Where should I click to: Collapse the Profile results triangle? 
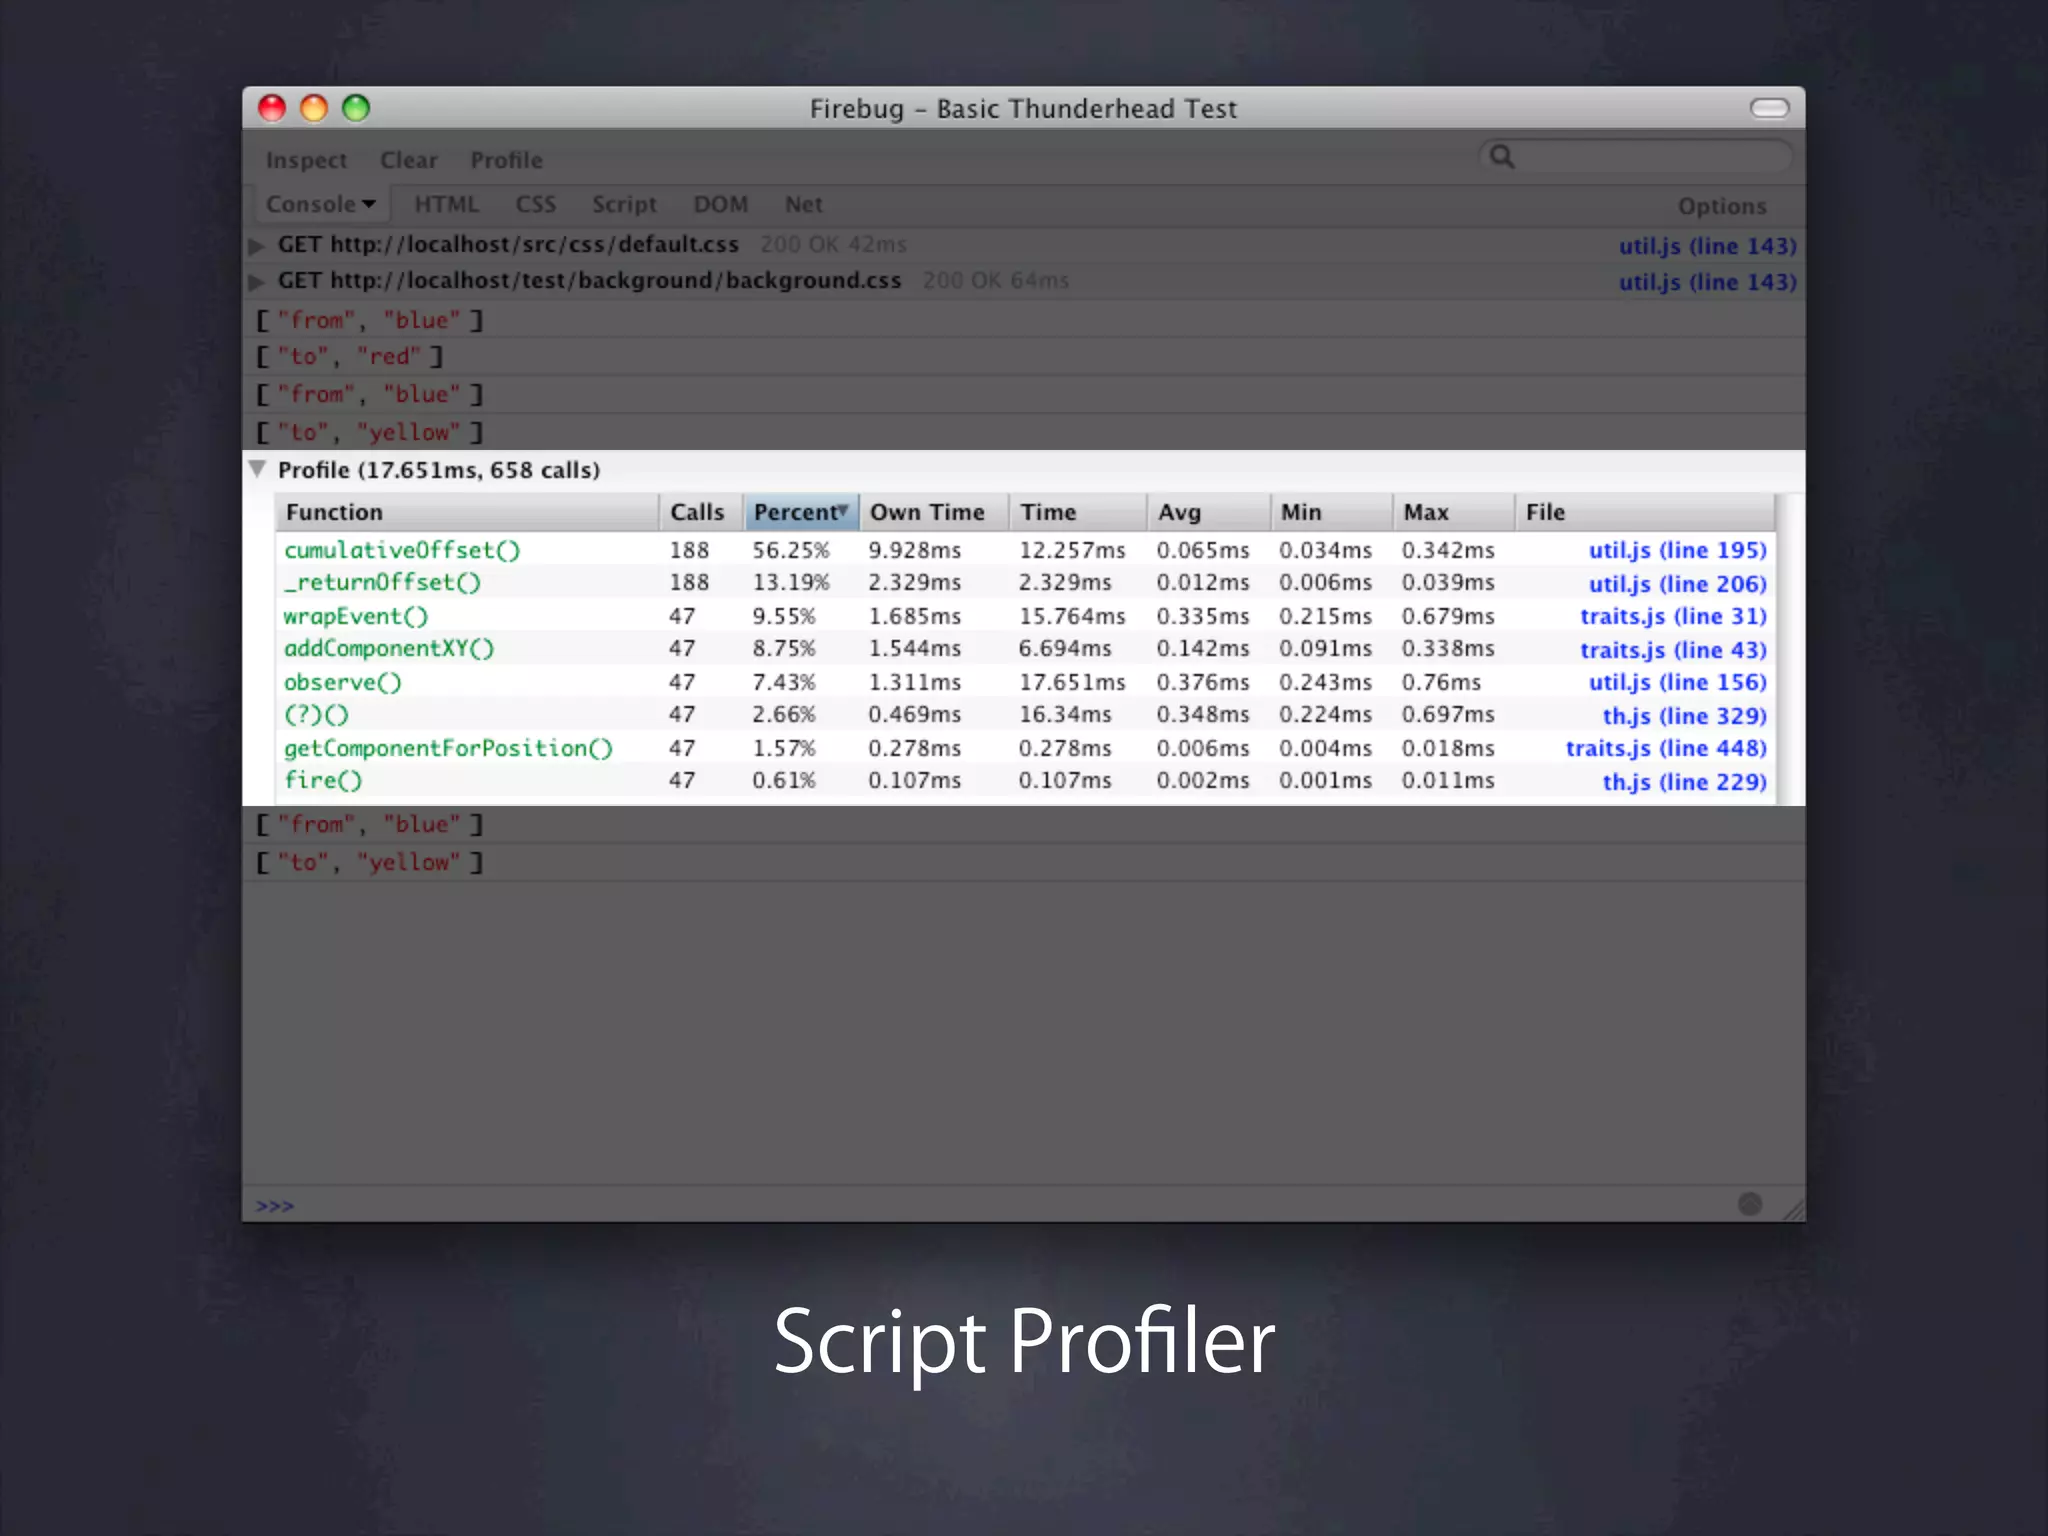[x=257, y=469]
